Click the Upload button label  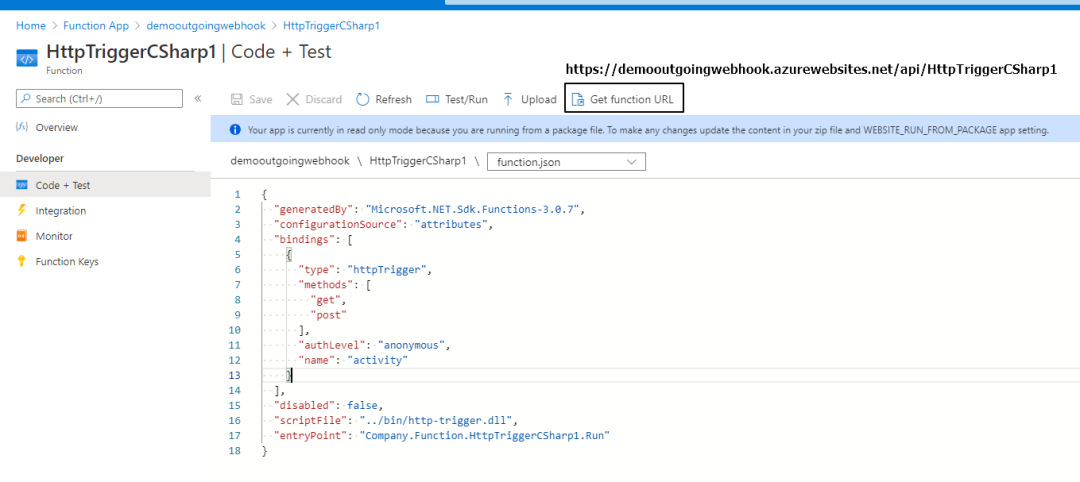[x=539, y=100]
